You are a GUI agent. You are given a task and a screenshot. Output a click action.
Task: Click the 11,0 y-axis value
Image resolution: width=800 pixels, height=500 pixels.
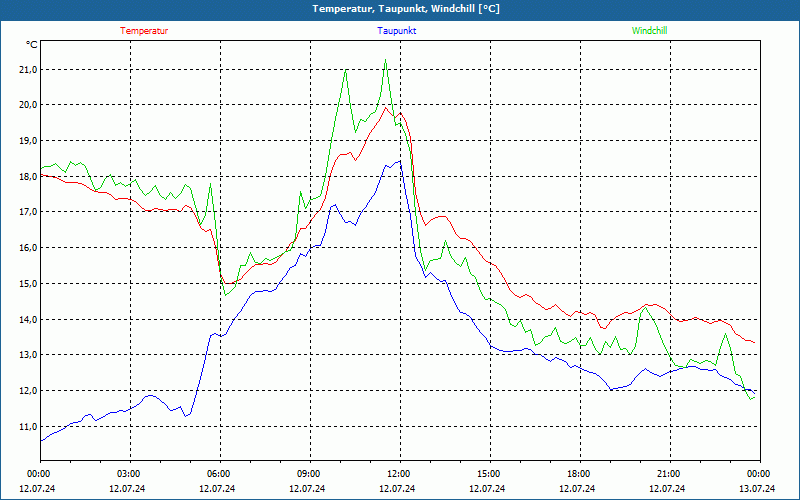[x=29, y=427]
